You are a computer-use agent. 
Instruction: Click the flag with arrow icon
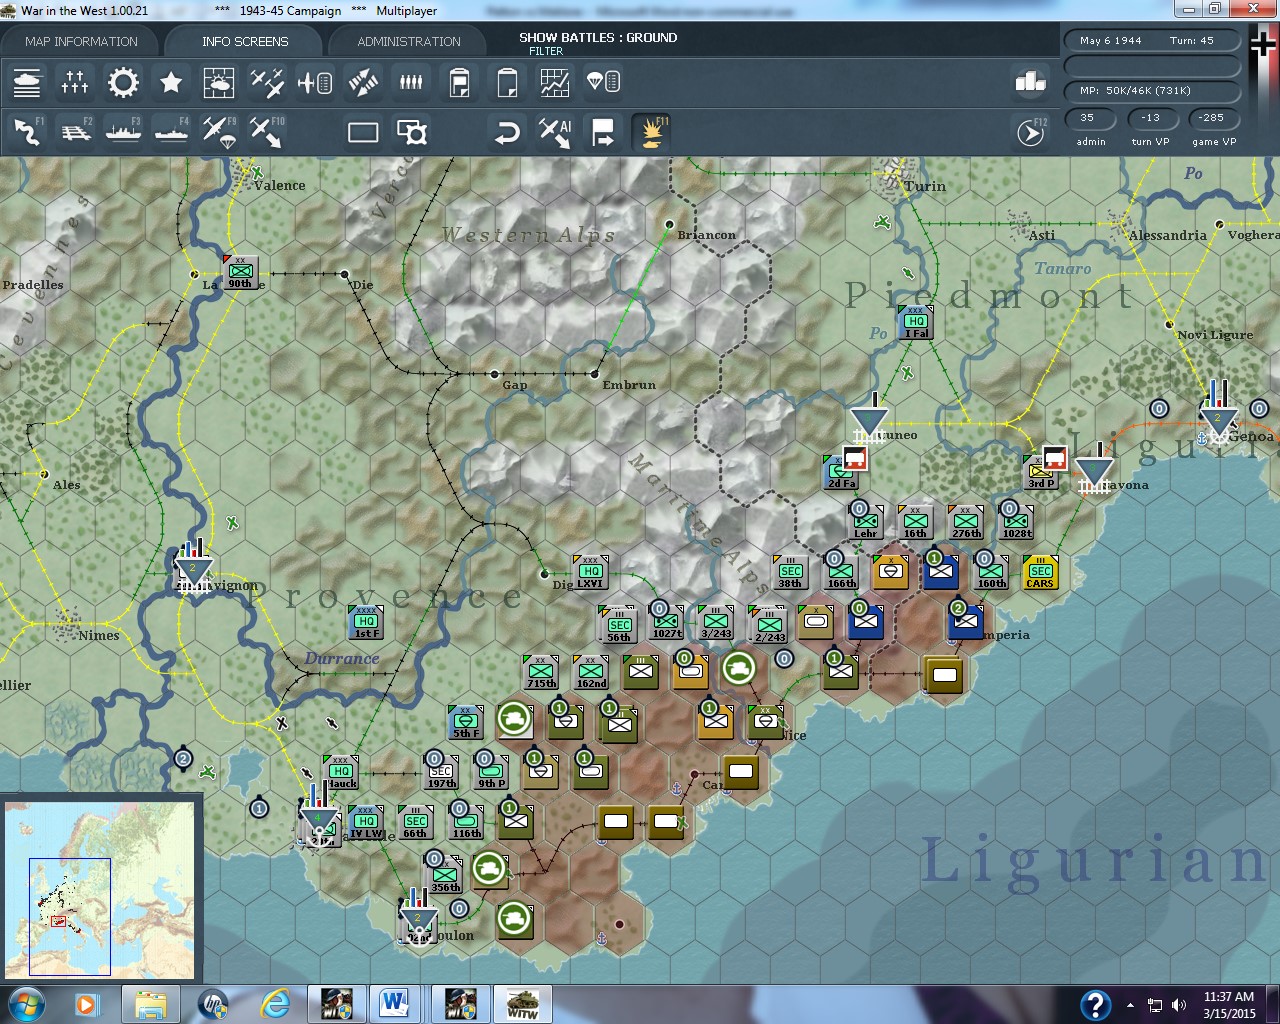(603, 132)
